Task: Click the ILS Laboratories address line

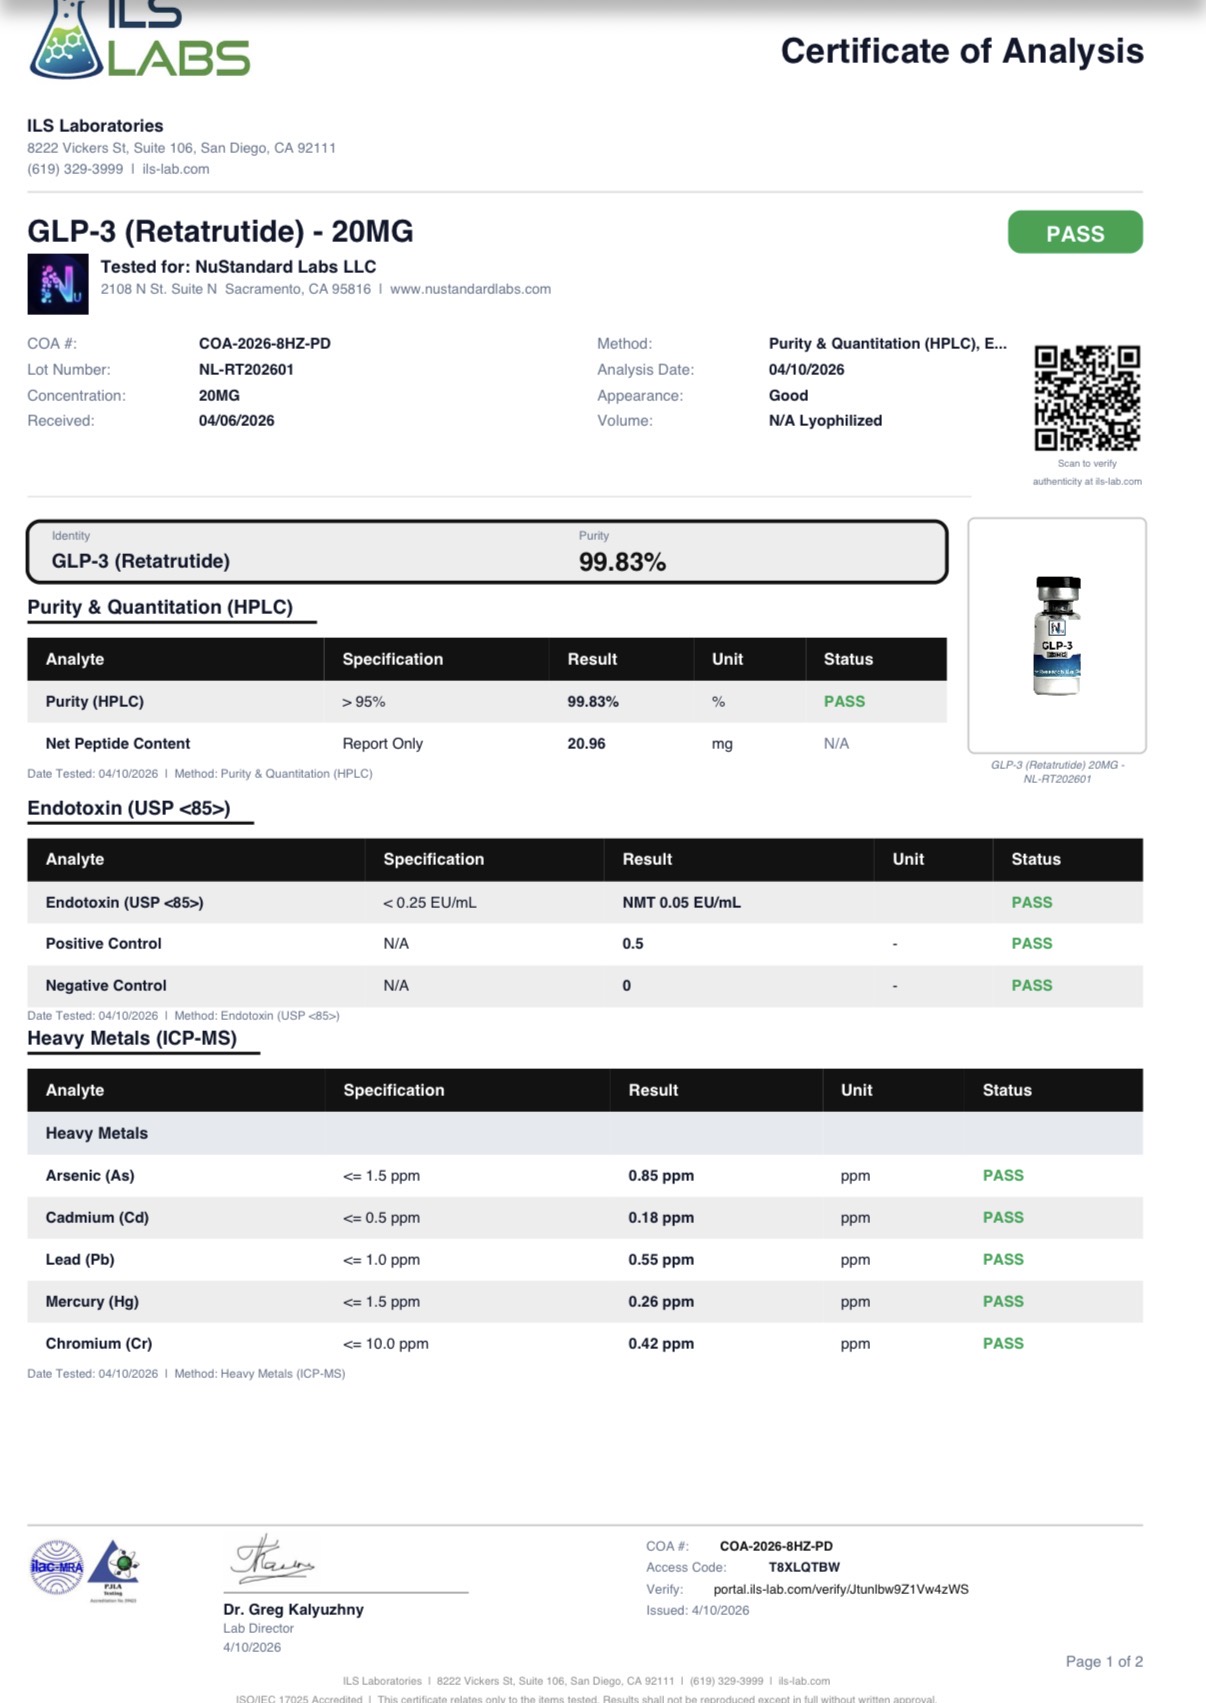Action: point(181,148)
